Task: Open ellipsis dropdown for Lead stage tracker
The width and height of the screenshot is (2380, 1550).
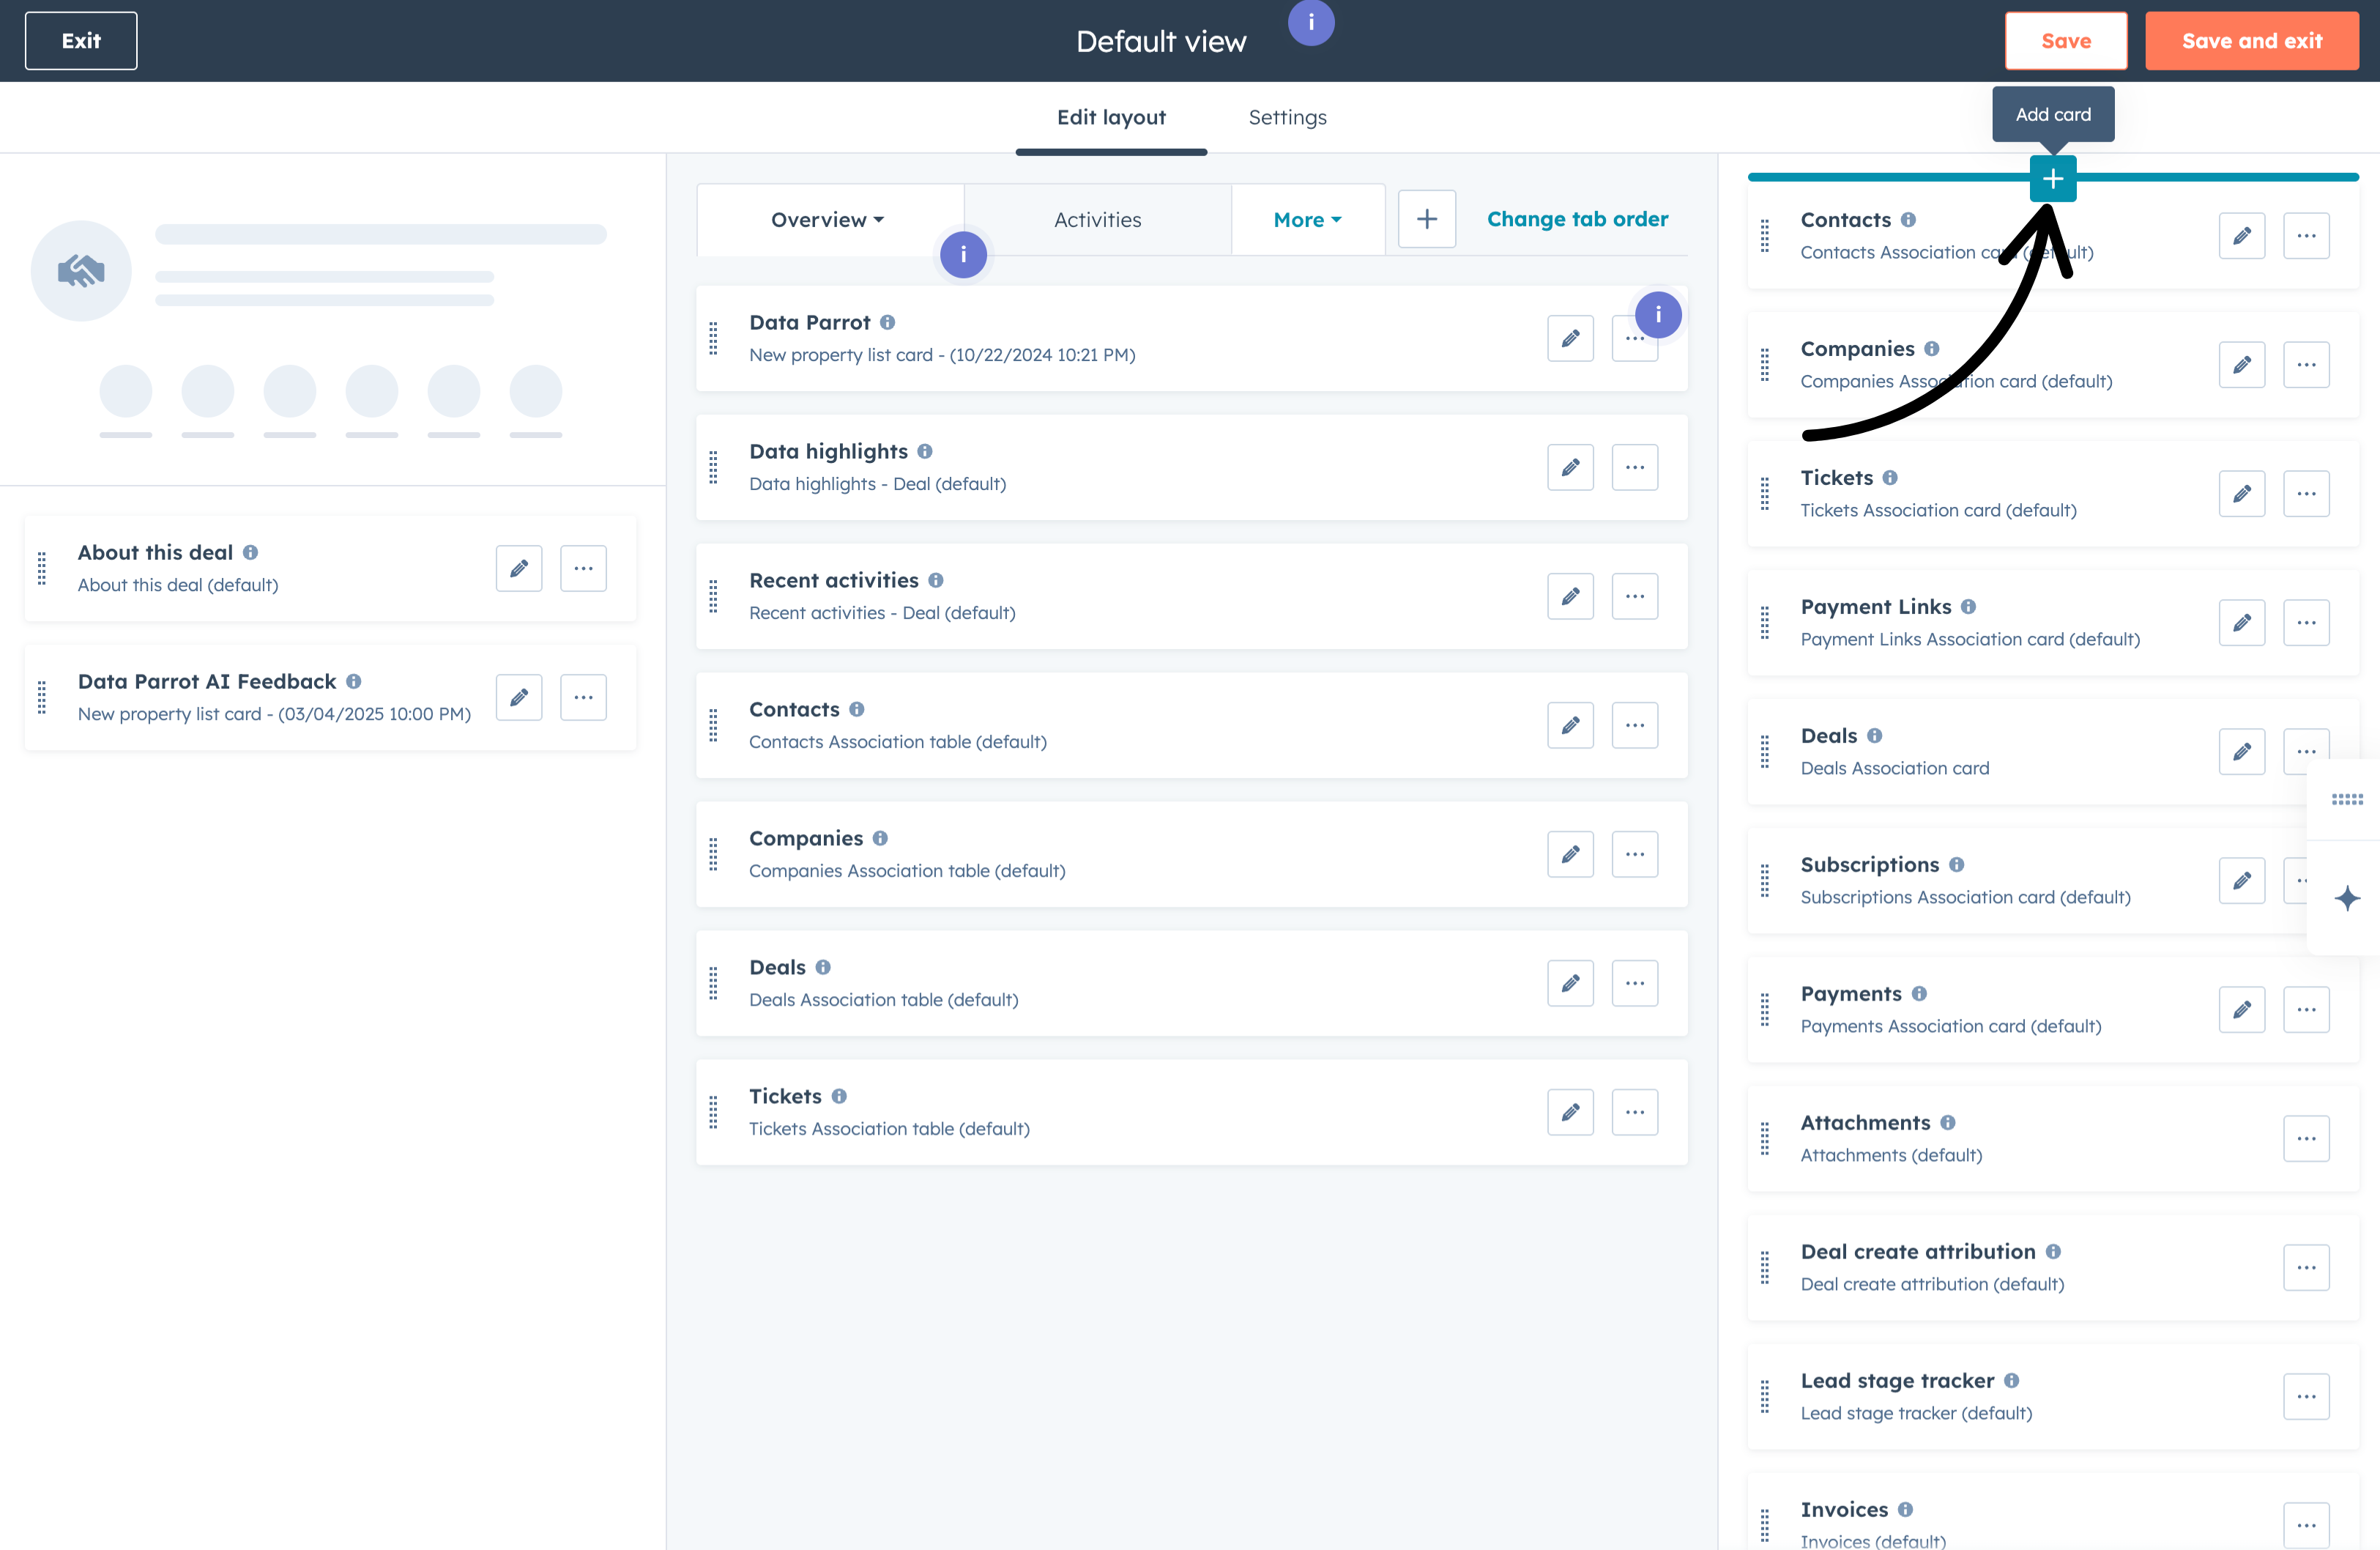Action: 2305,1397
